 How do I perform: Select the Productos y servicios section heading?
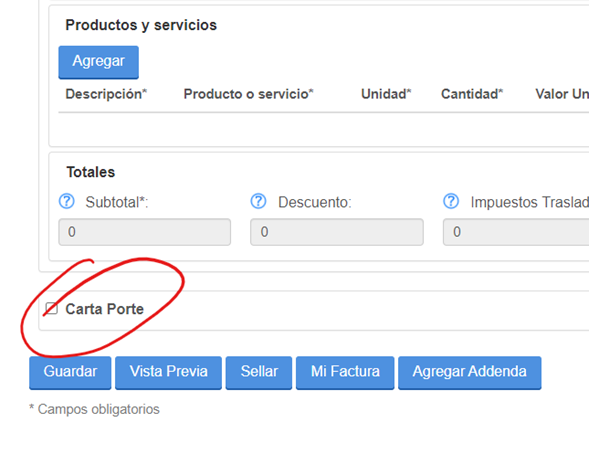(x=141, y=25)
